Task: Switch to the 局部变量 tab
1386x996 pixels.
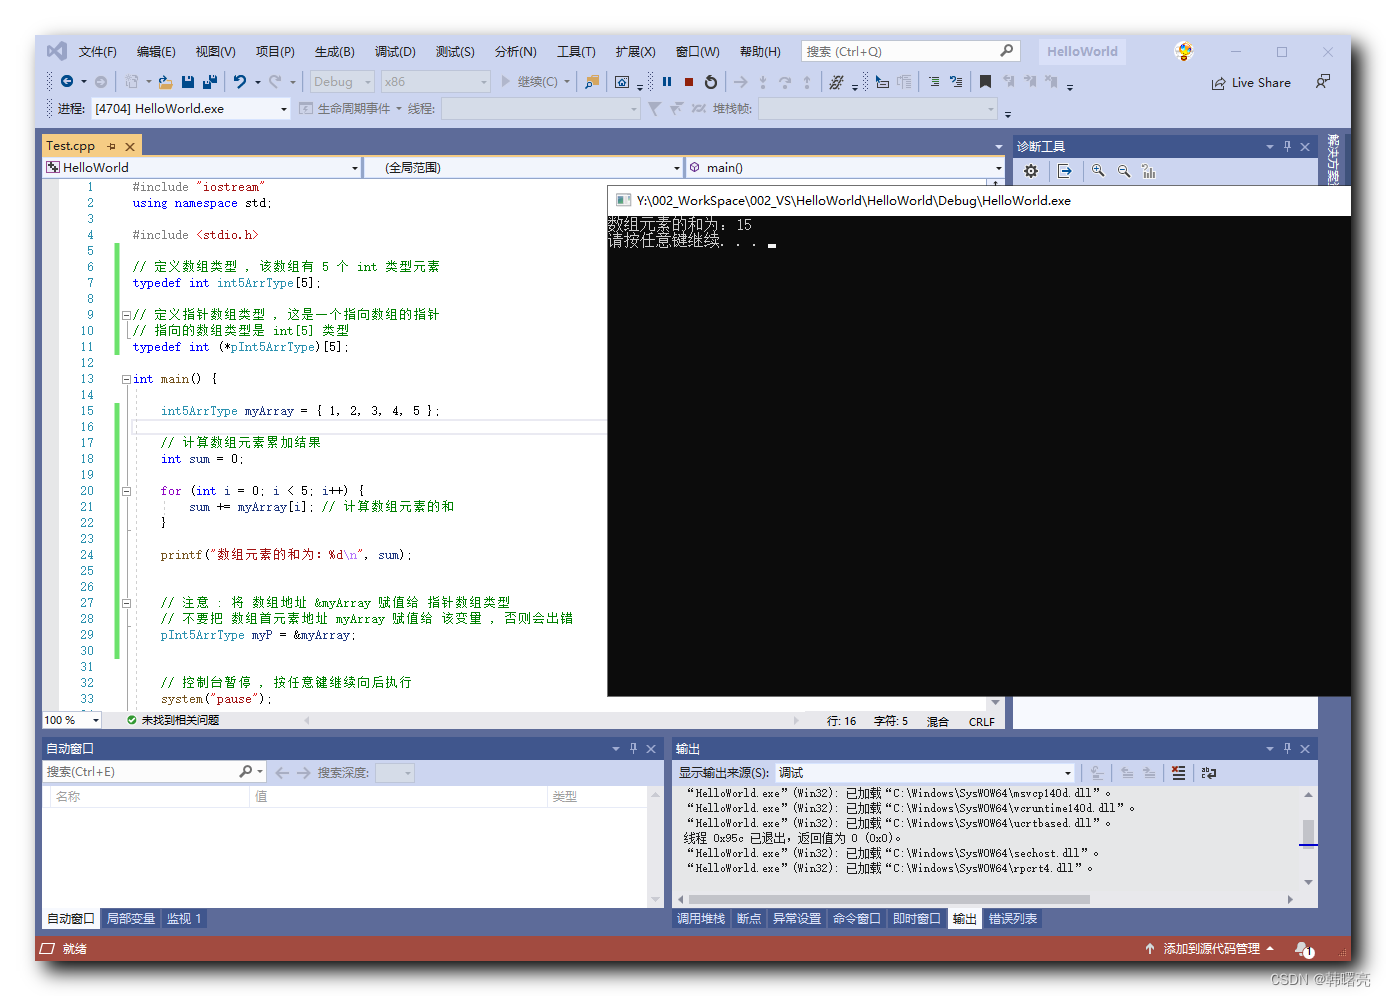Action: (131, 918)
